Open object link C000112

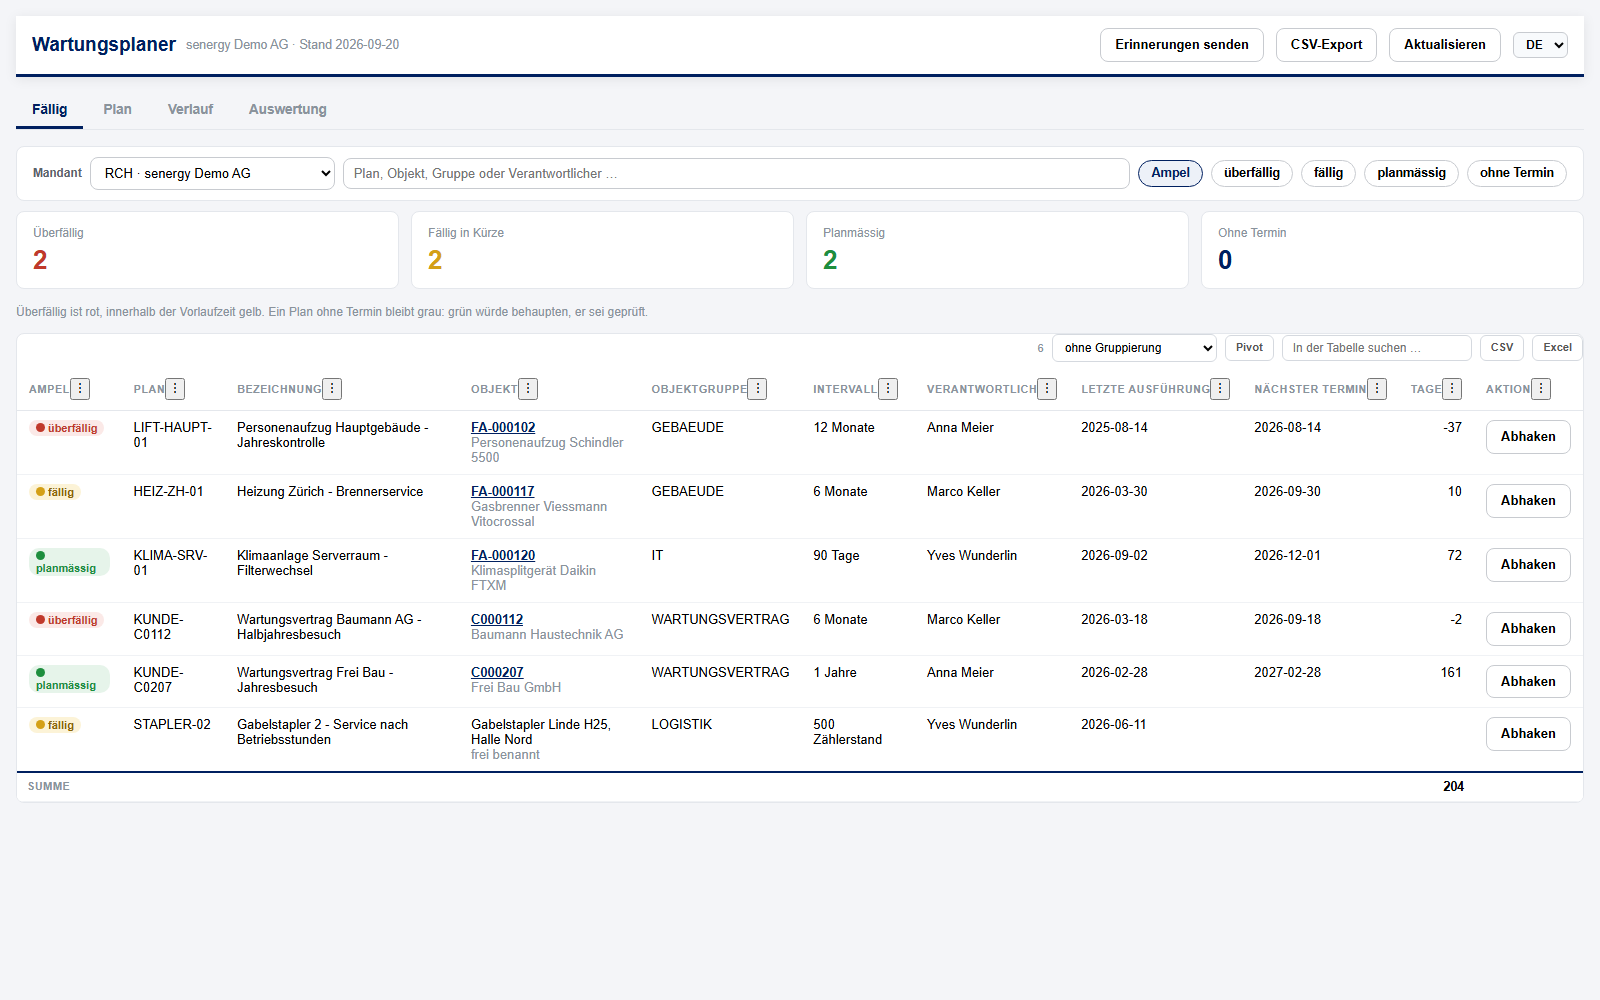click(x=497, y=619)
